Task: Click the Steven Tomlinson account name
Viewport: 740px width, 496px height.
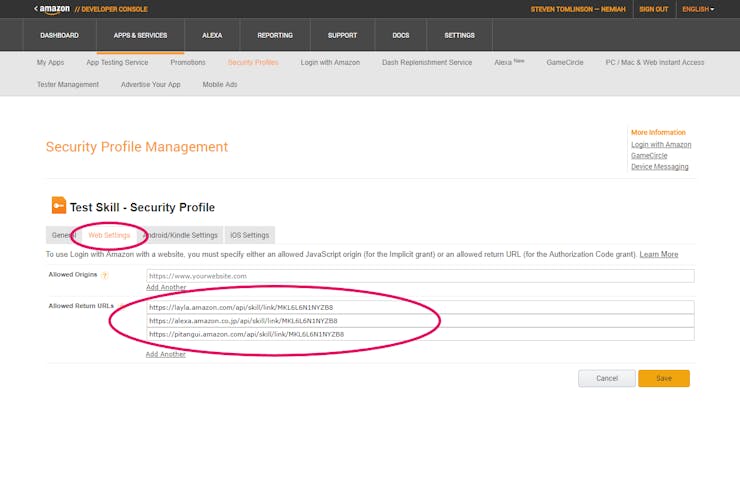Action: point(578,9)
